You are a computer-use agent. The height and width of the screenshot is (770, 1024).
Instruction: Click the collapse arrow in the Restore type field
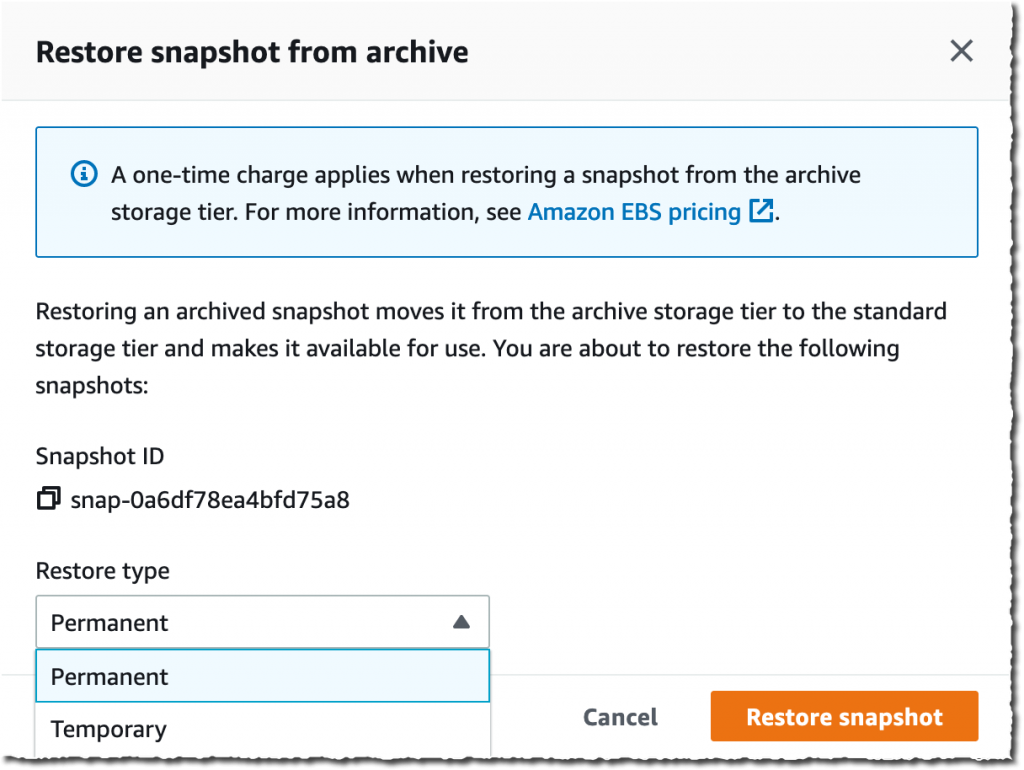pos(461,621)
